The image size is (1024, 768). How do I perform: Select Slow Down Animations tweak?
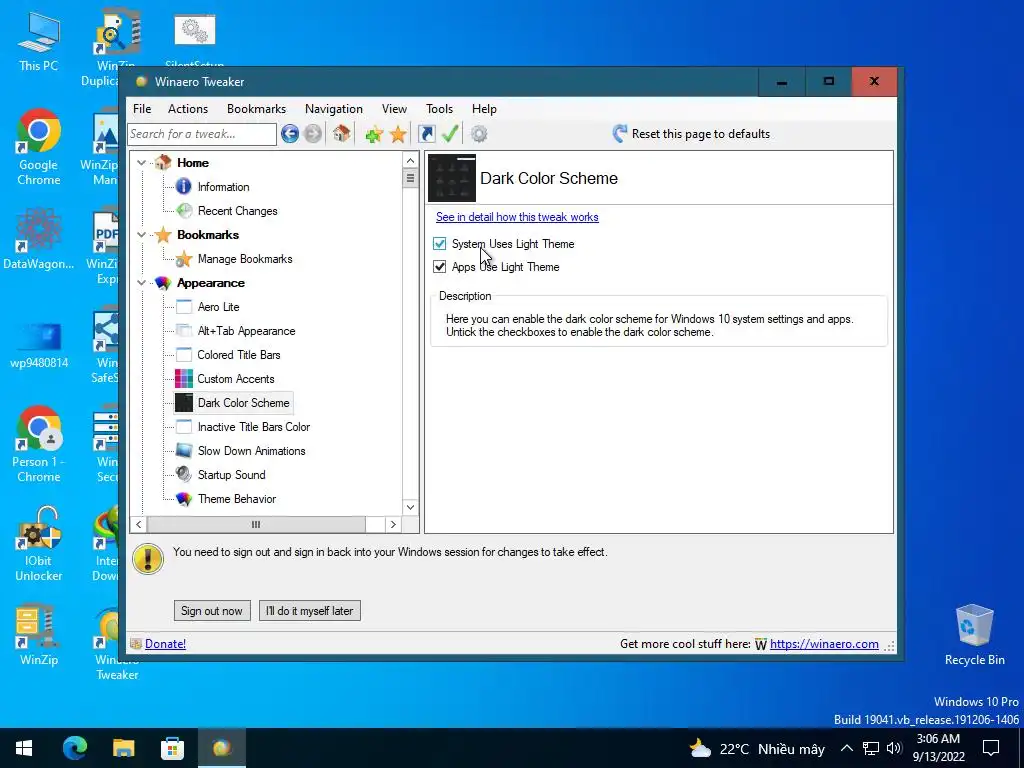251,451
